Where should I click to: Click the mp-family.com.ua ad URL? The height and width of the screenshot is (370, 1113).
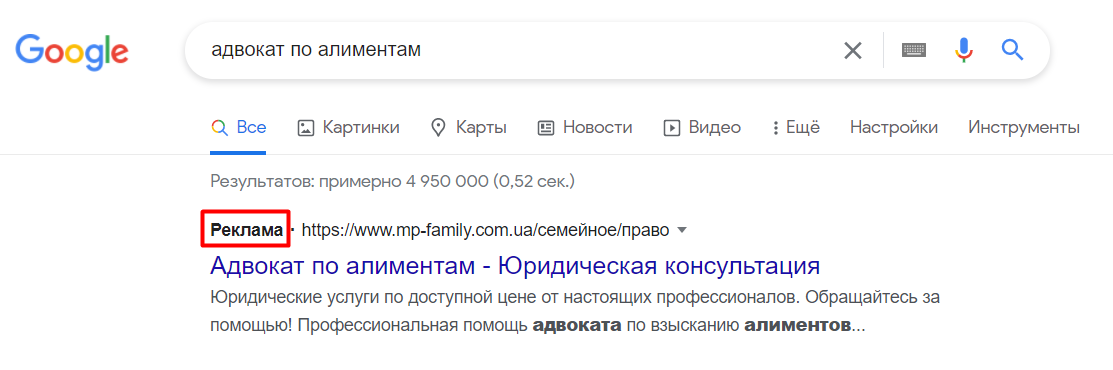[x=486, y=230]
